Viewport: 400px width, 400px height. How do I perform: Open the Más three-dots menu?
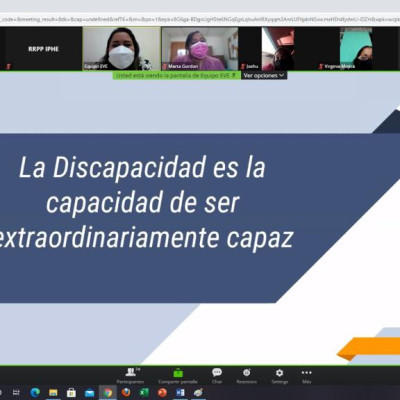tap(307, 376)
